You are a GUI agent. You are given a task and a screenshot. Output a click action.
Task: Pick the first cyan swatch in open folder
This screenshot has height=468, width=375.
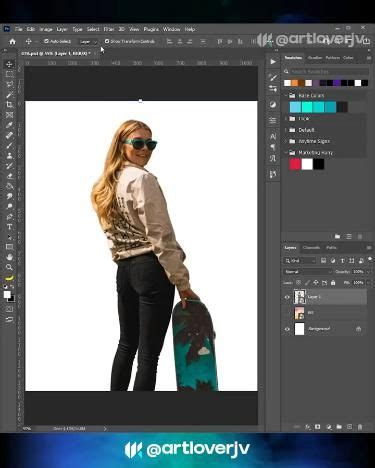295,107
